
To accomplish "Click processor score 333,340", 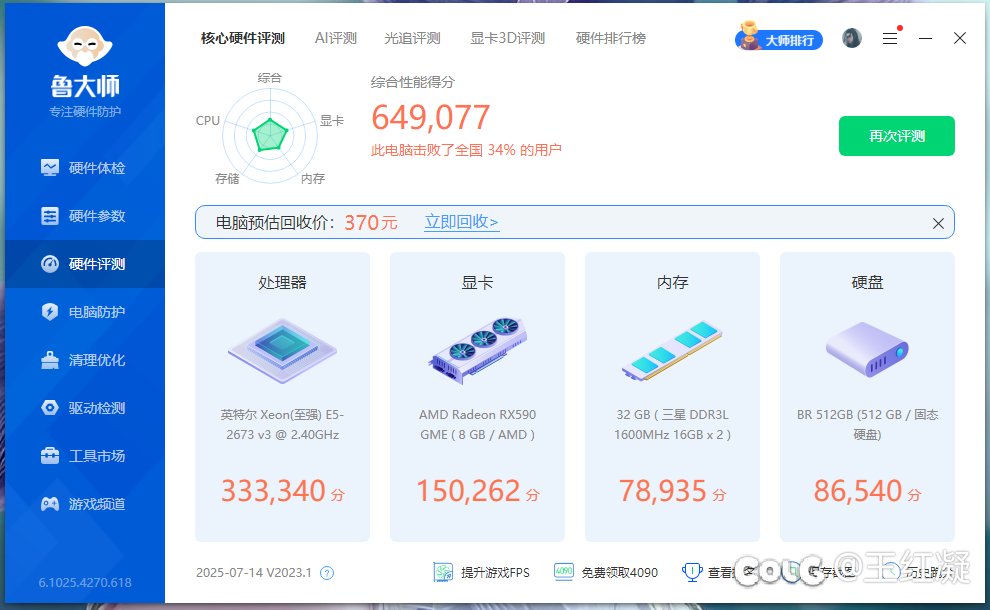I will tap(273, 491).
